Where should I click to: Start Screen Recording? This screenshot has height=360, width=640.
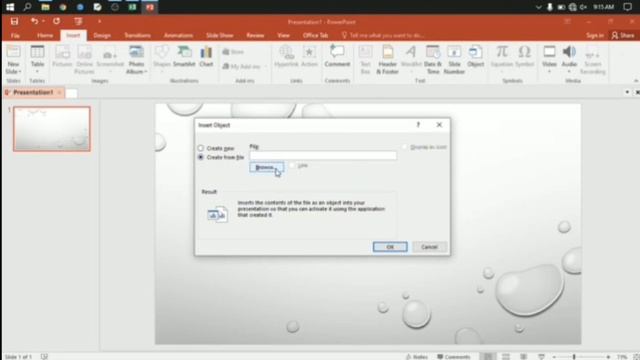593,60
